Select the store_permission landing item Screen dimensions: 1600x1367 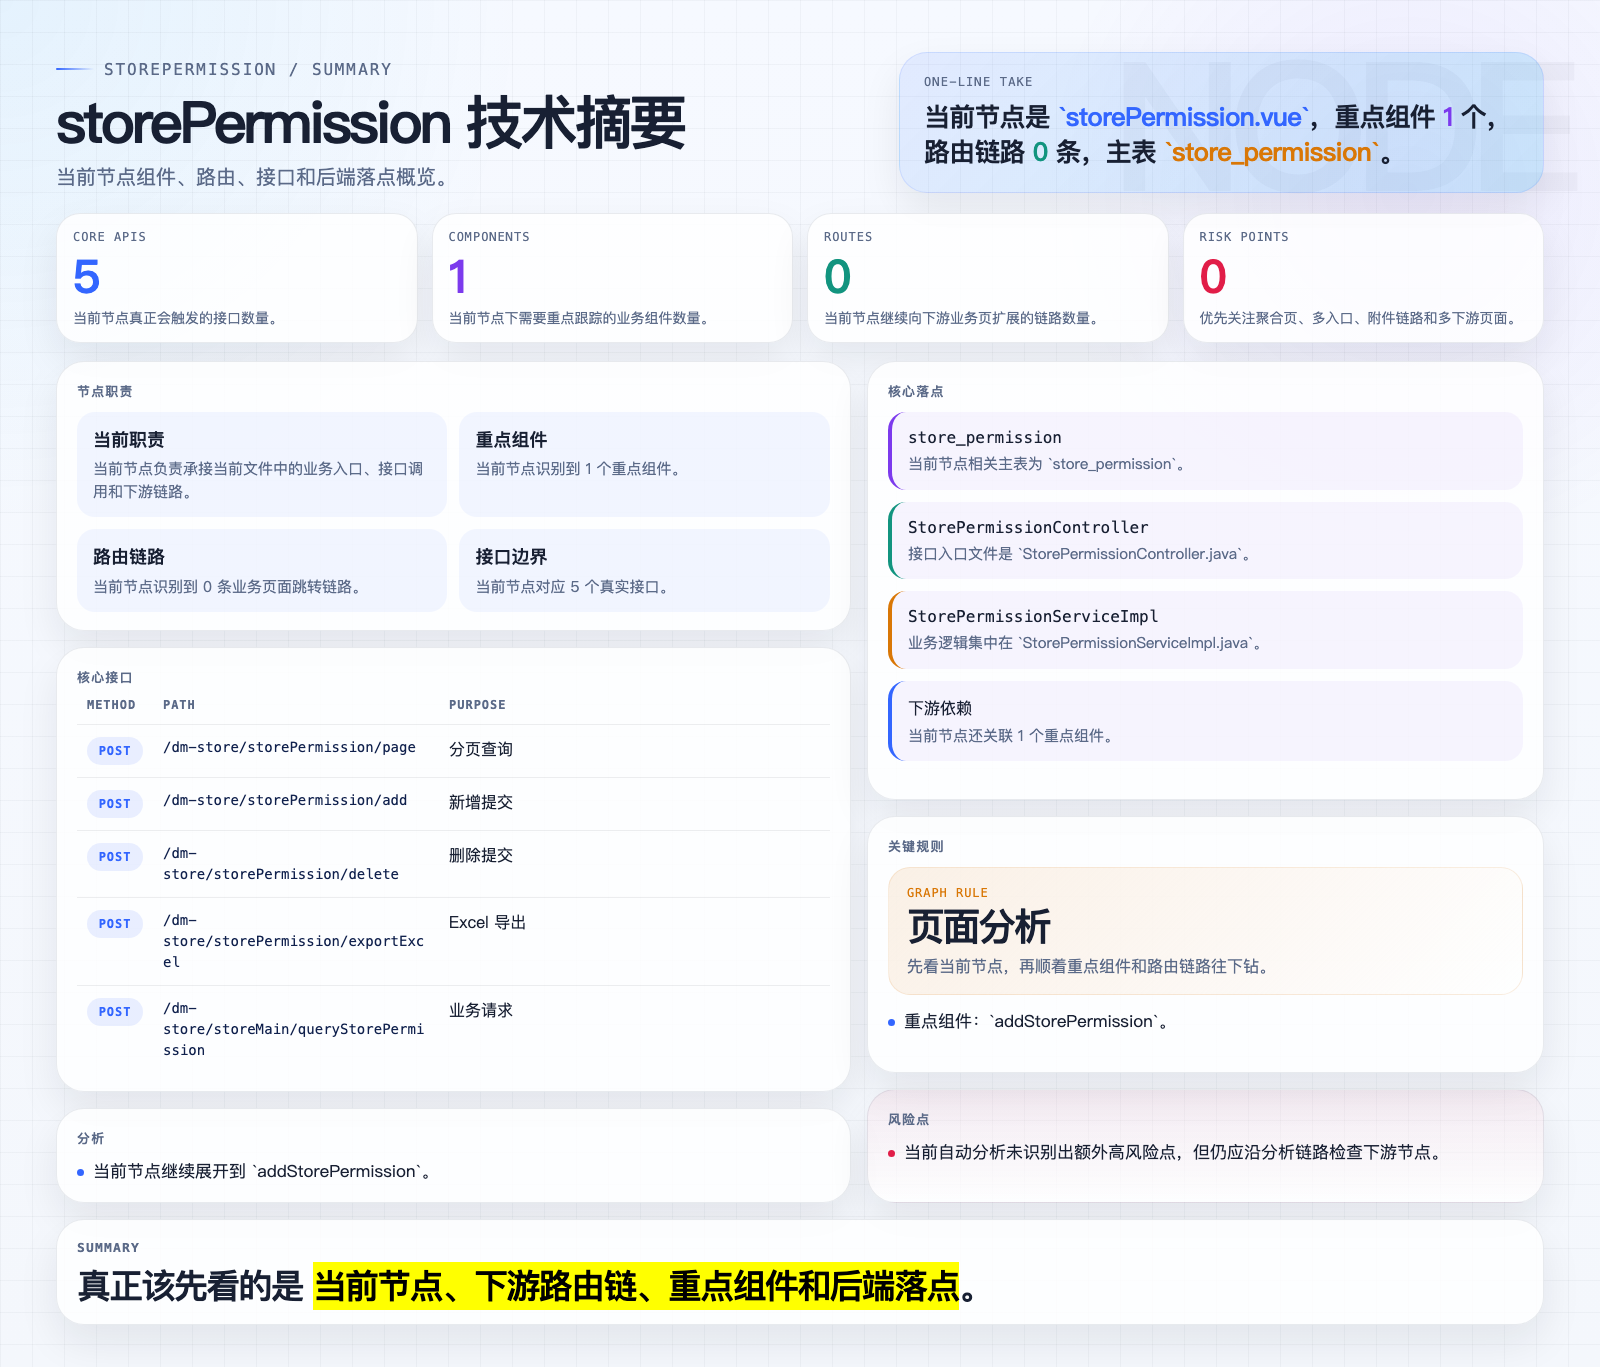pyautogui.click(x=1205, y=451)
